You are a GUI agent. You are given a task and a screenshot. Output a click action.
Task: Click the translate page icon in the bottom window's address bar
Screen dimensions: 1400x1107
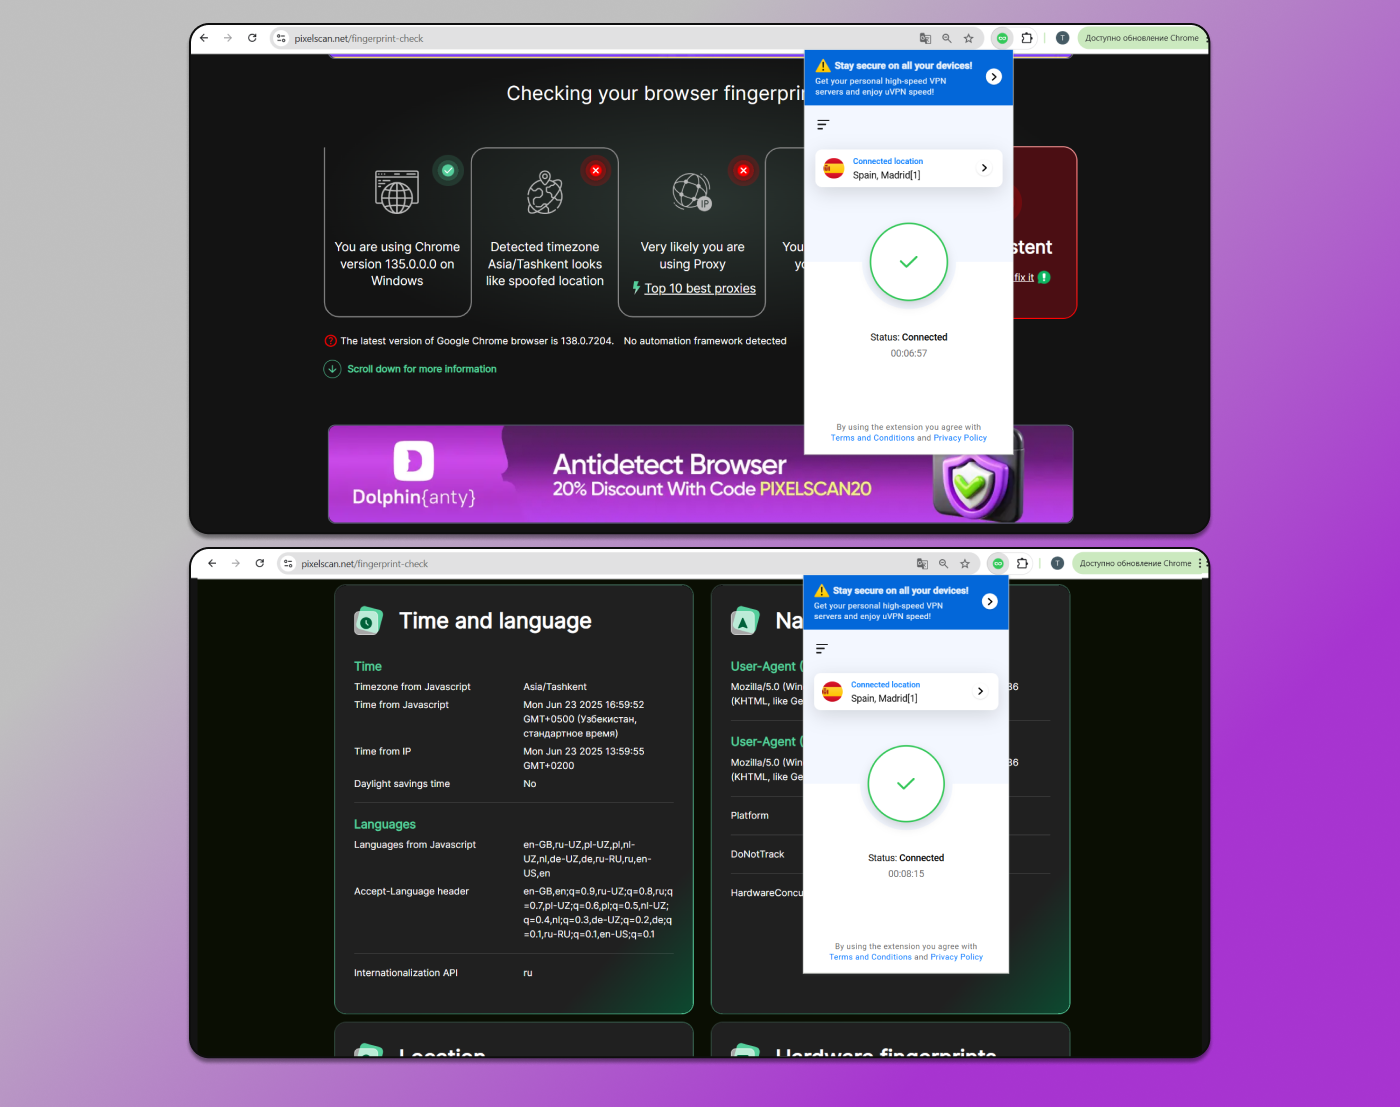coord(922,564)
